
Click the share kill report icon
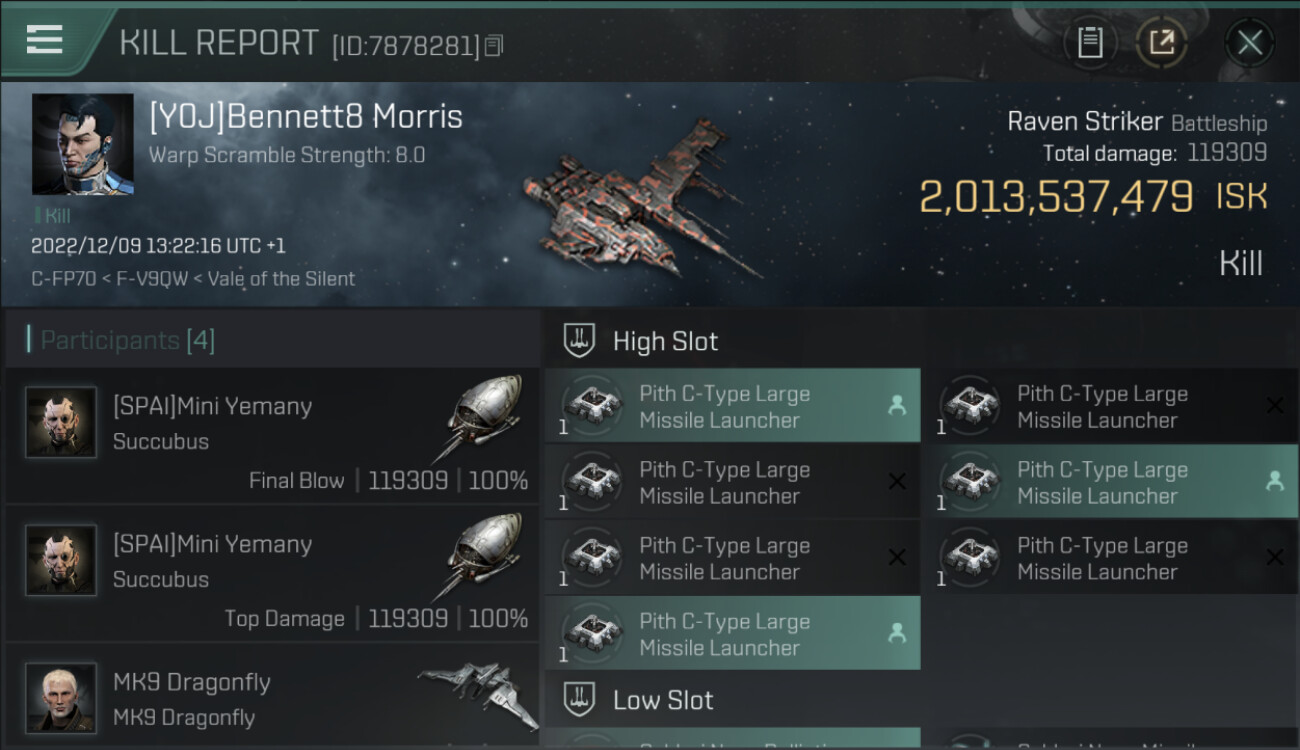[1161, 42]
